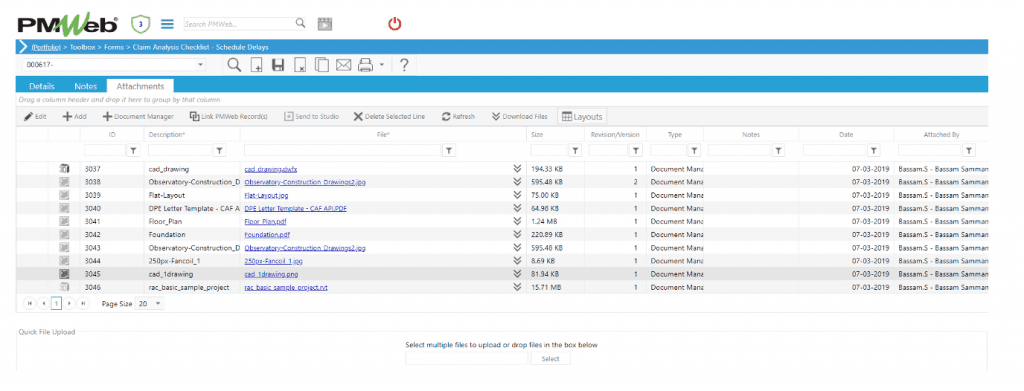Click the toolbar Search record magnifier icon
Image resolution: width=1024 pixels, height=391 pixels.
click(234, 65)
